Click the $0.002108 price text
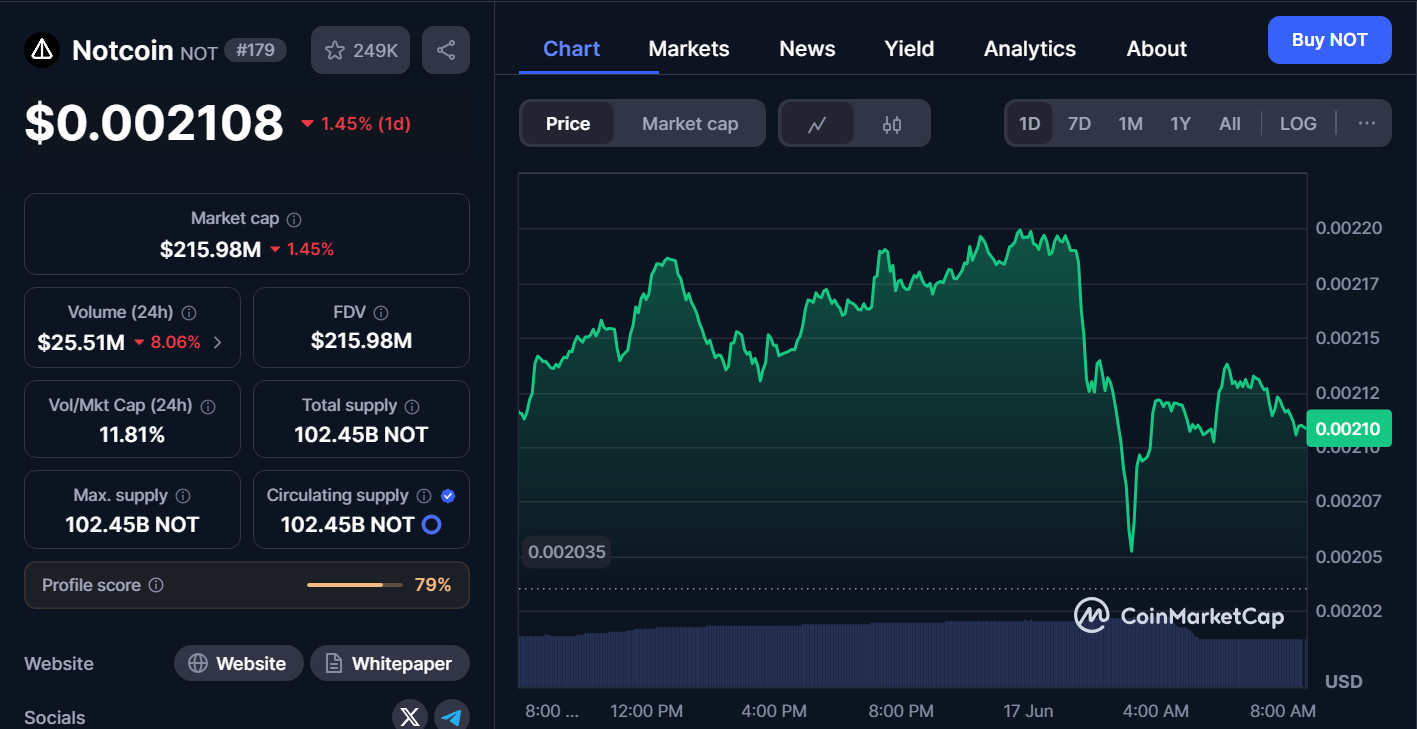The height and width of the screenshot is (729, 1417). (154, 123)
